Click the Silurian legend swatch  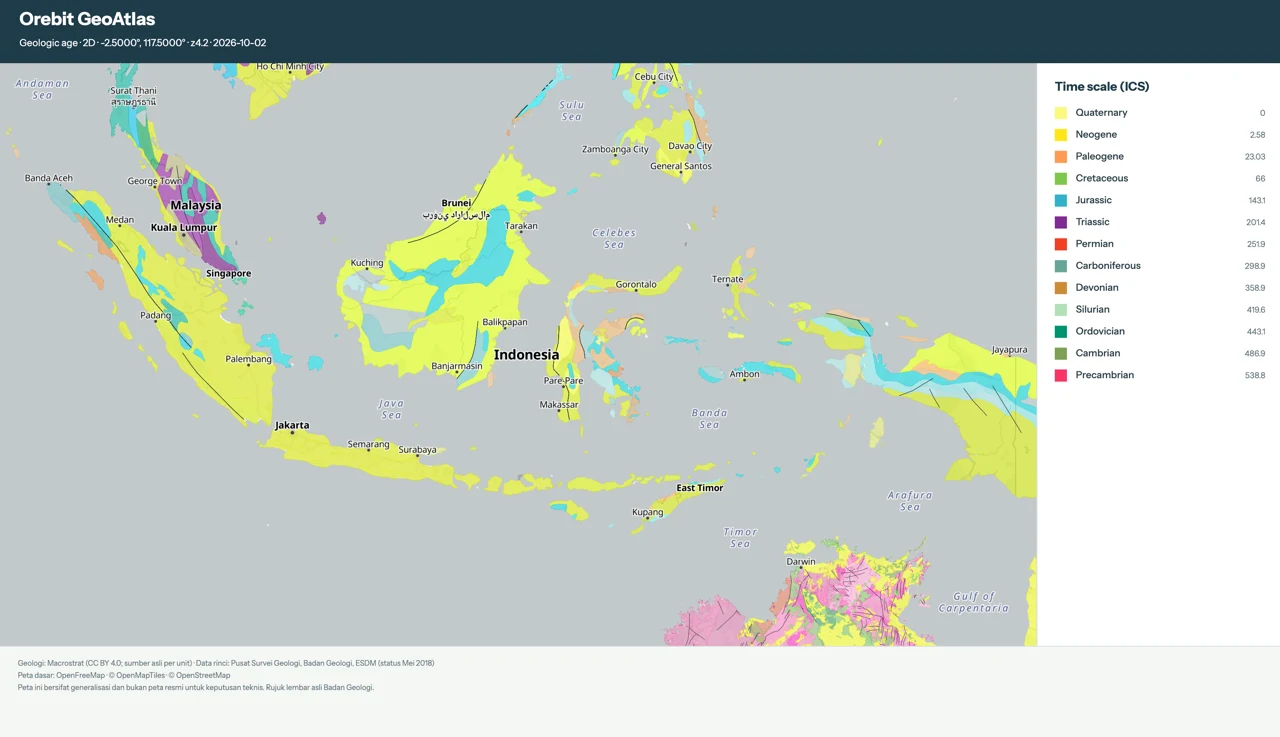point(1061,310)
